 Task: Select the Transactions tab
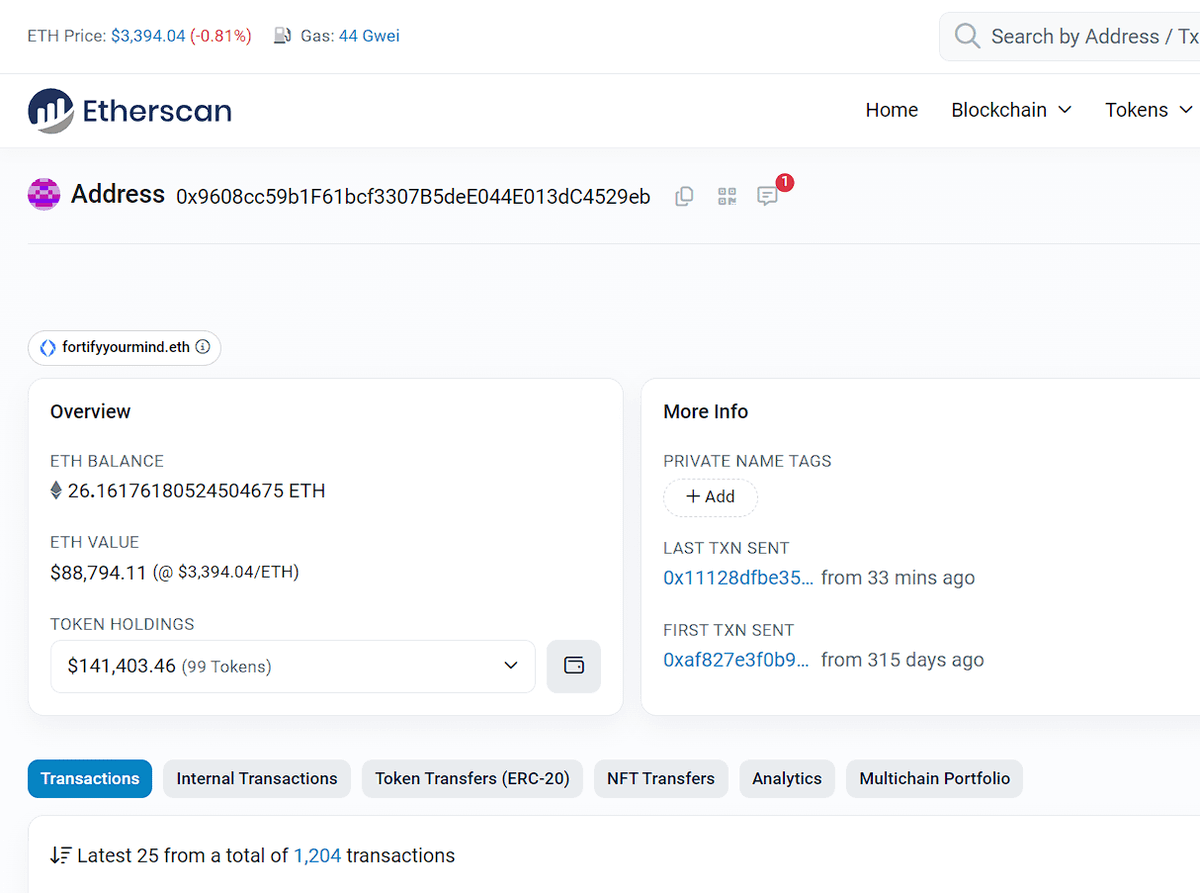(90, 778)
